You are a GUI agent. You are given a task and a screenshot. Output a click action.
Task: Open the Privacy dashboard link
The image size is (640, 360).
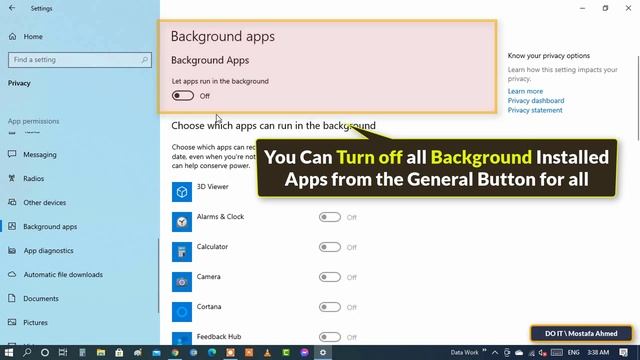[x=536, y=100]
